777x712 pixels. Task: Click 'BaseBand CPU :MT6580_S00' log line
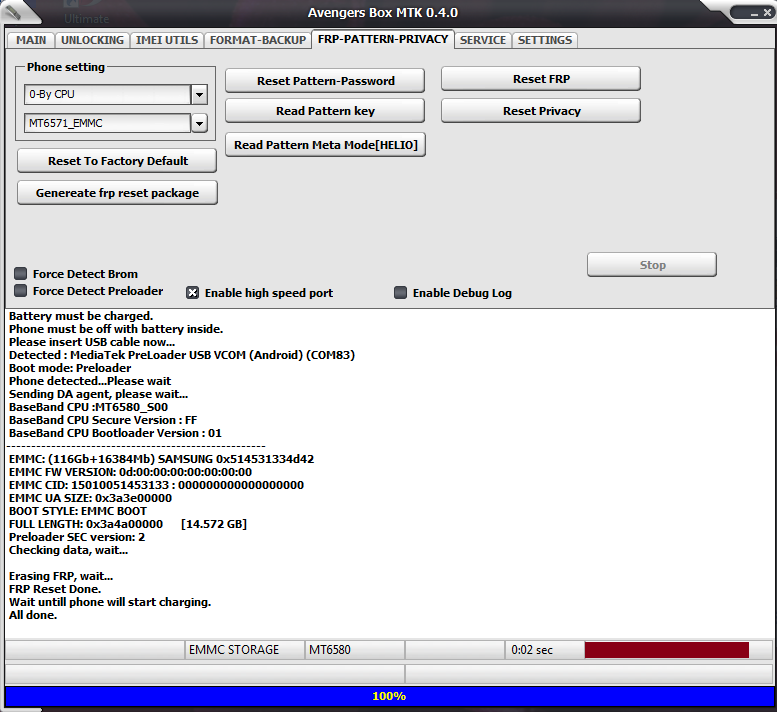coord(88,407)
